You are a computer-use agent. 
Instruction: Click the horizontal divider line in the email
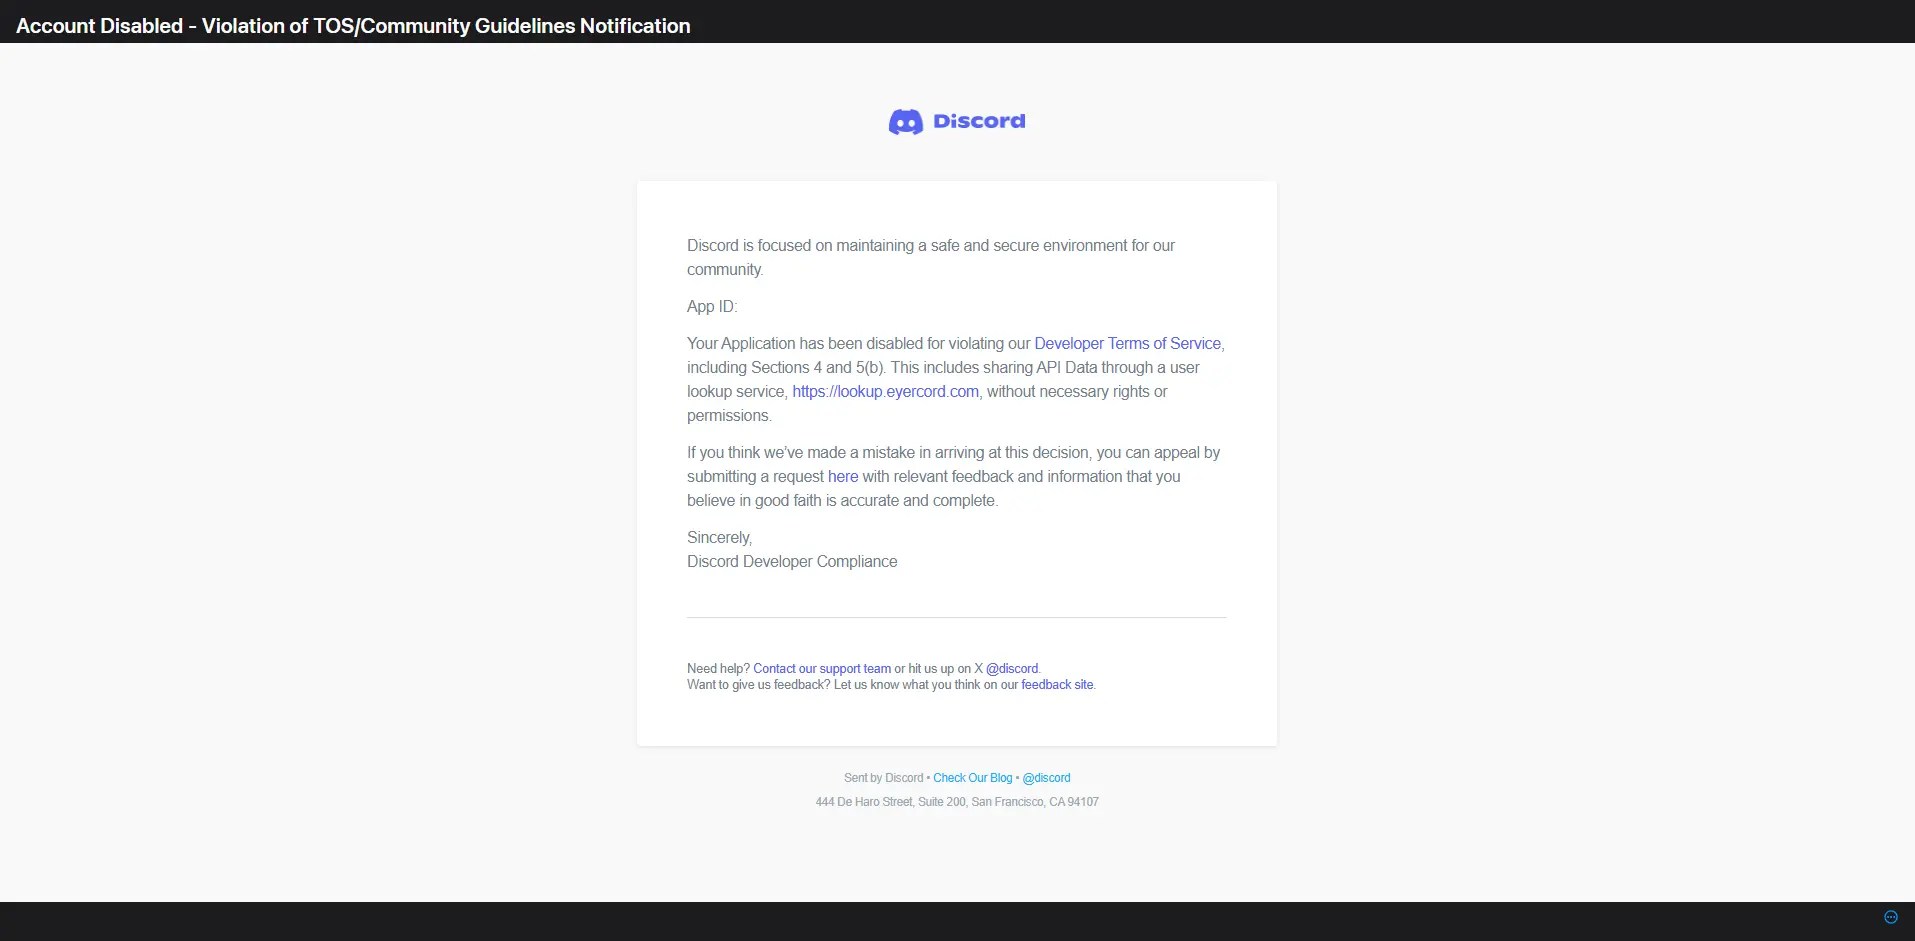(956, 617)
